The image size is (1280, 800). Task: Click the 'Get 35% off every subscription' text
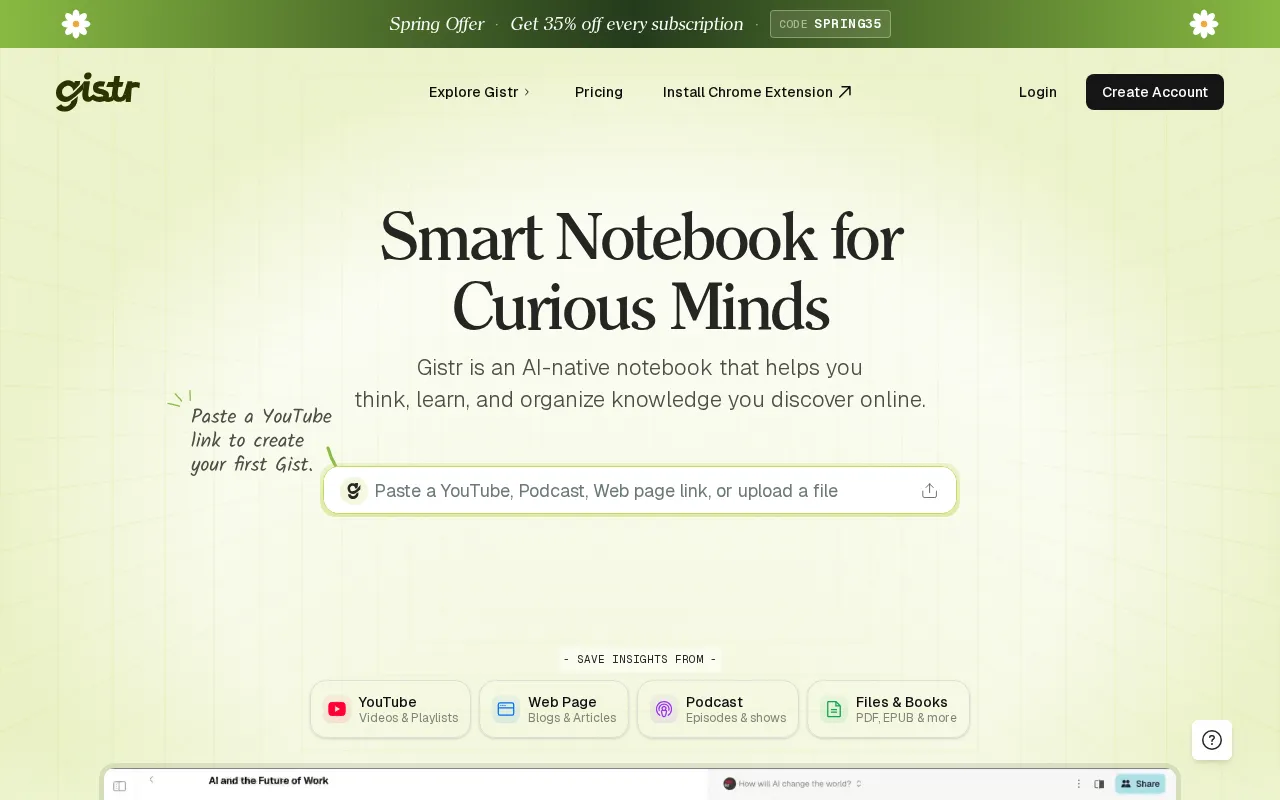coord(627,24)
